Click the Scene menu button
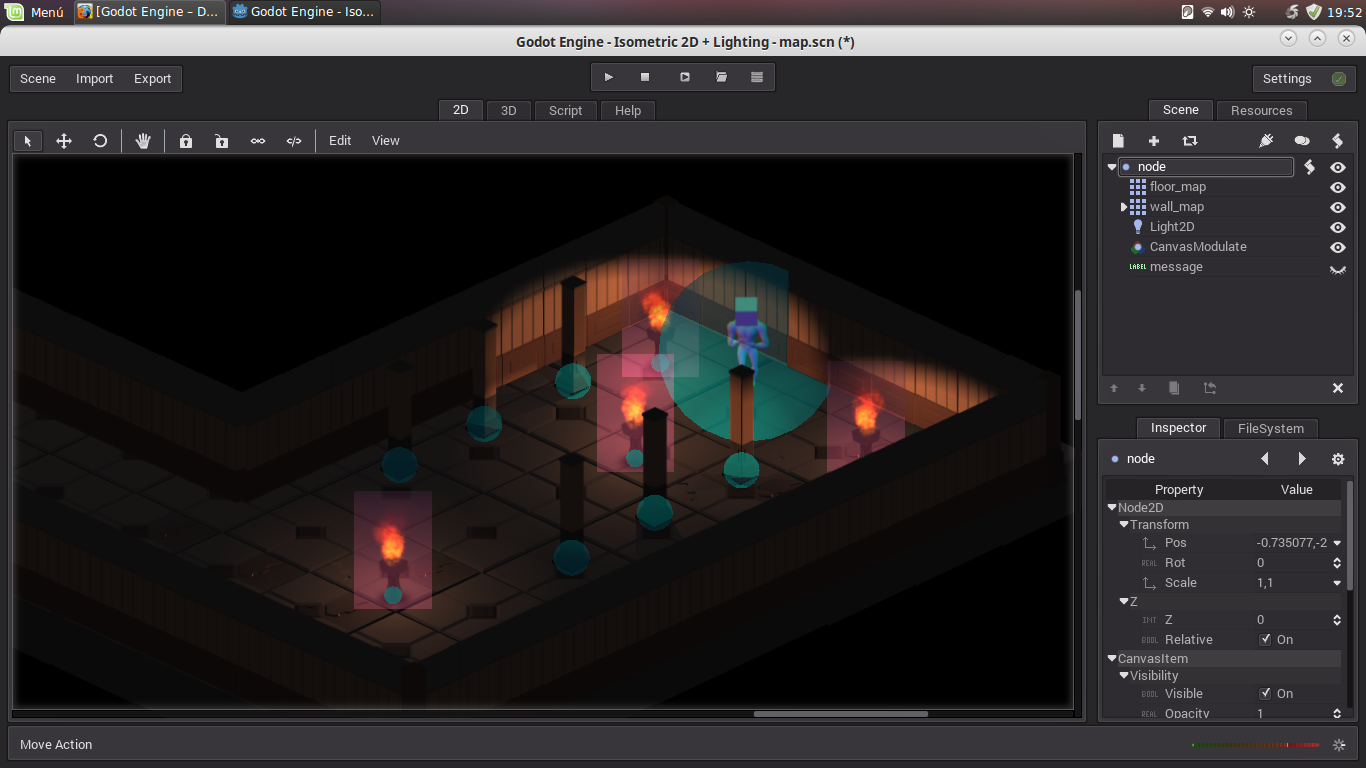The image size is (1366, 768). coord(37,78)
